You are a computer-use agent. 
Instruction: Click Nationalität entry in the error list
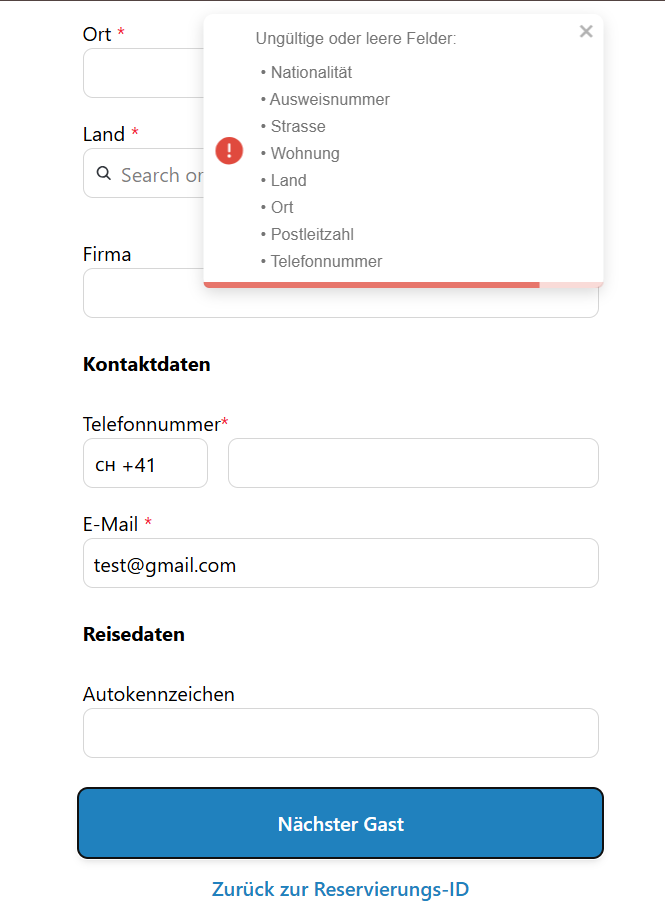[x=311, y=72]
